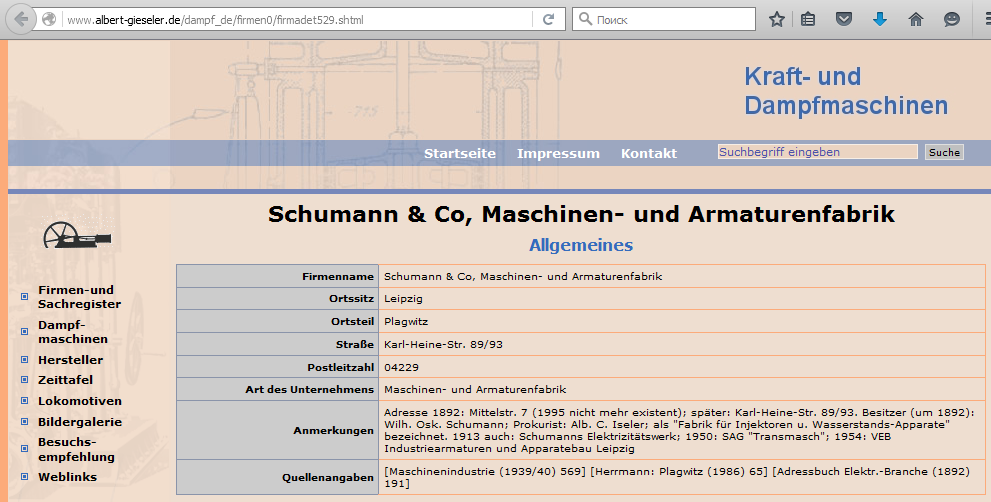Screen dimensions: 991x502
Task: Click bullet icon next to Hersteller
Action: pos(25,359)
